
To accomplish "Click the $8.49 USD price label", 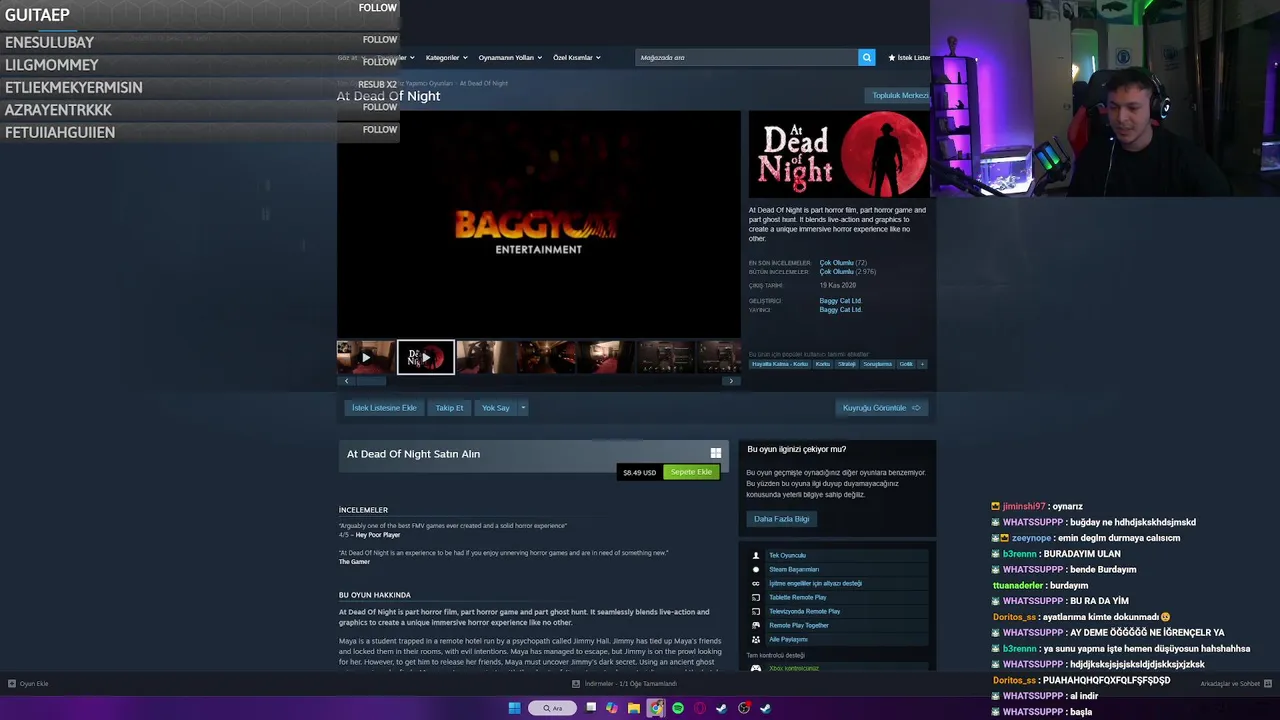I will coord(640,472).
